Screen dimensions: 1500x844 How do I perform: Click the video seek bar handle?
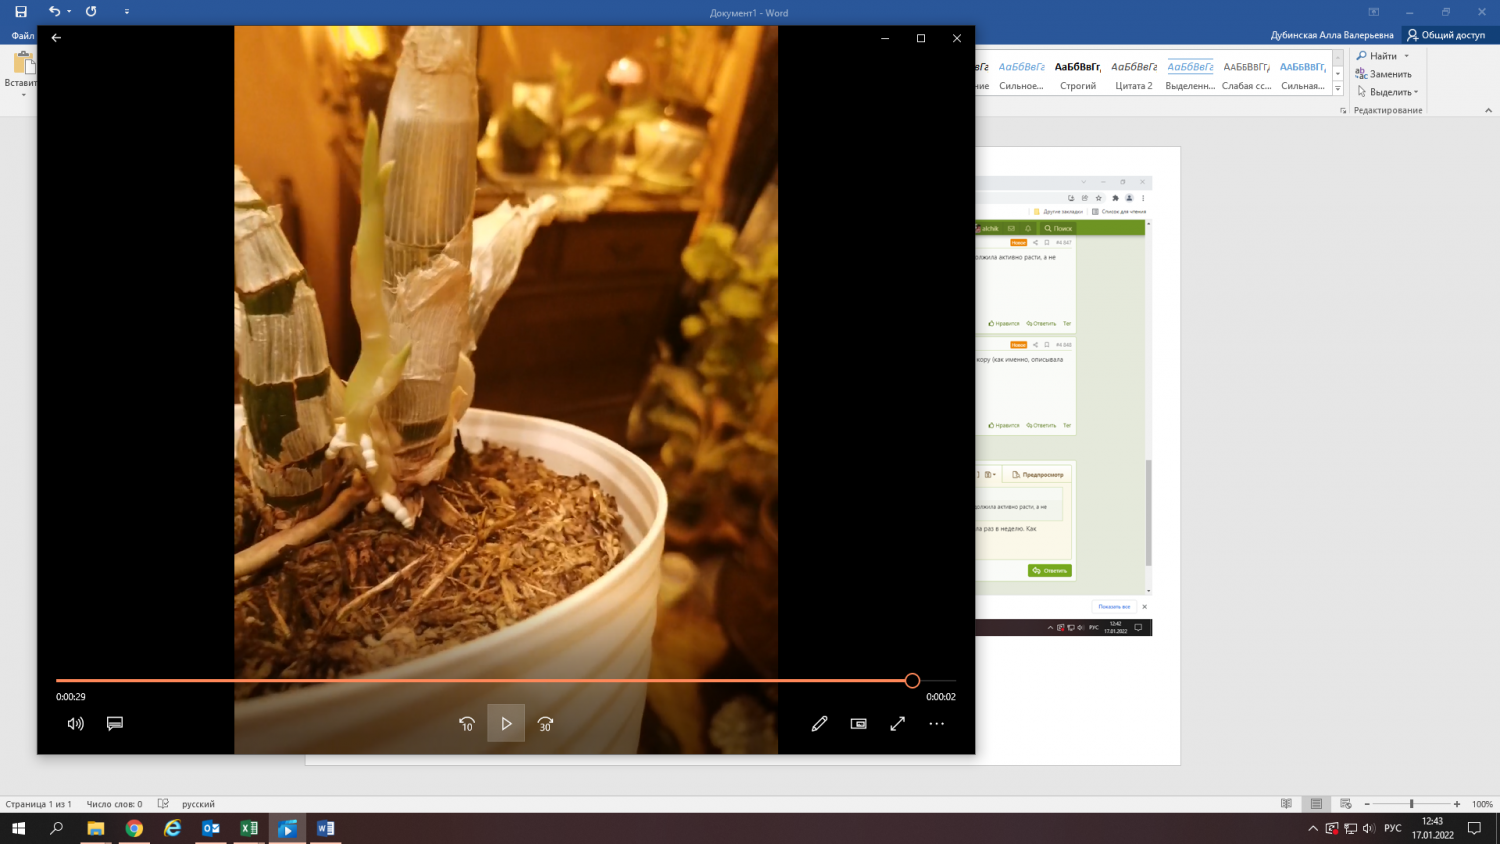click(912, 681)
